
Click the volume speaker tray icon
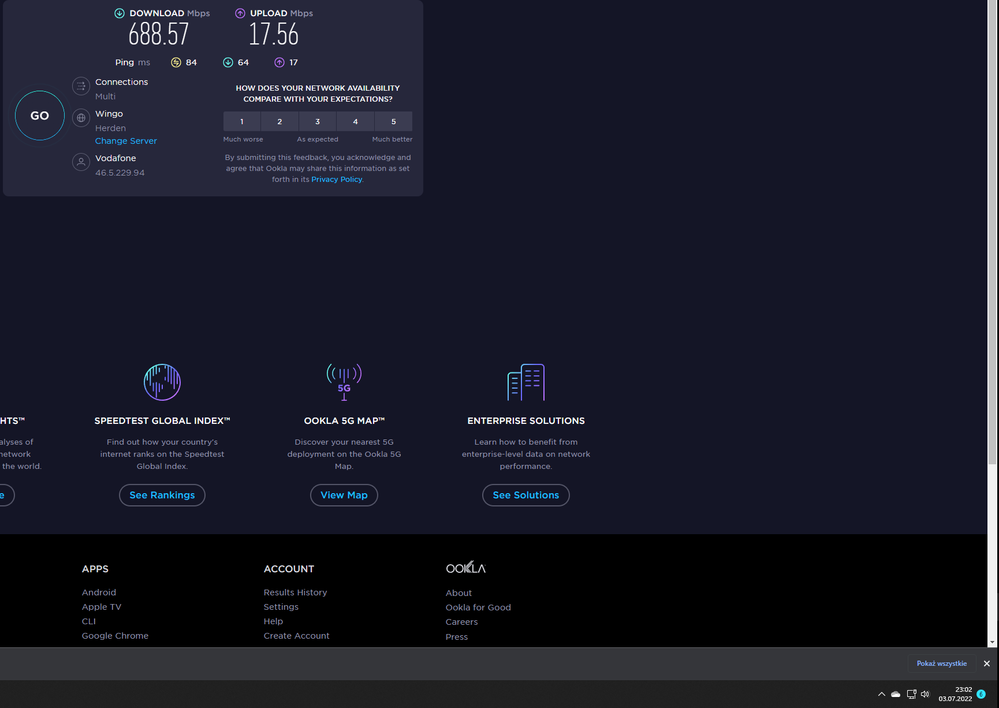pyautogui.click(x=925, y=695)
